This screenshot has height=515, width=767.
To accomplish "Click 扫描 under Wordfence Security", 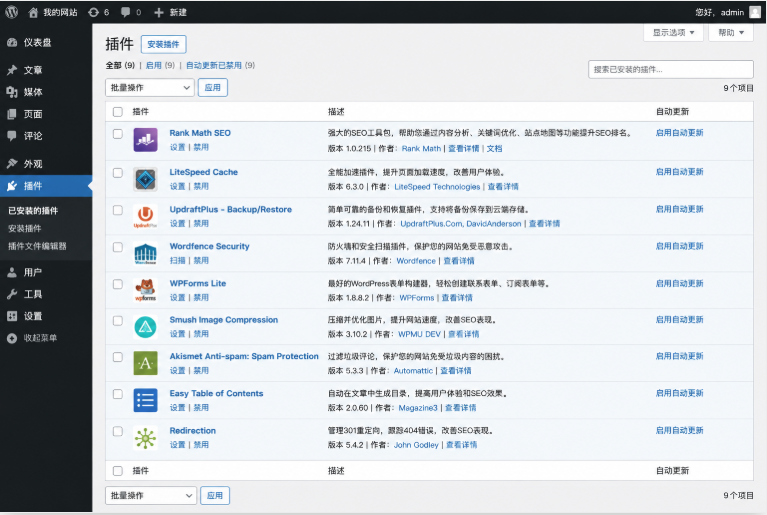I will pyautogui.click(x=178, y=261).
